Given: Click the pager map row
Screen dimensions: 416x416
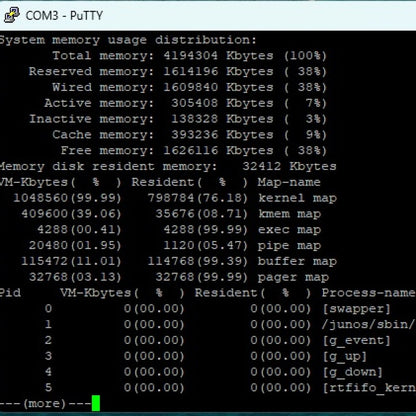Looking at the screenshot, I should click(x=179, y=277).
